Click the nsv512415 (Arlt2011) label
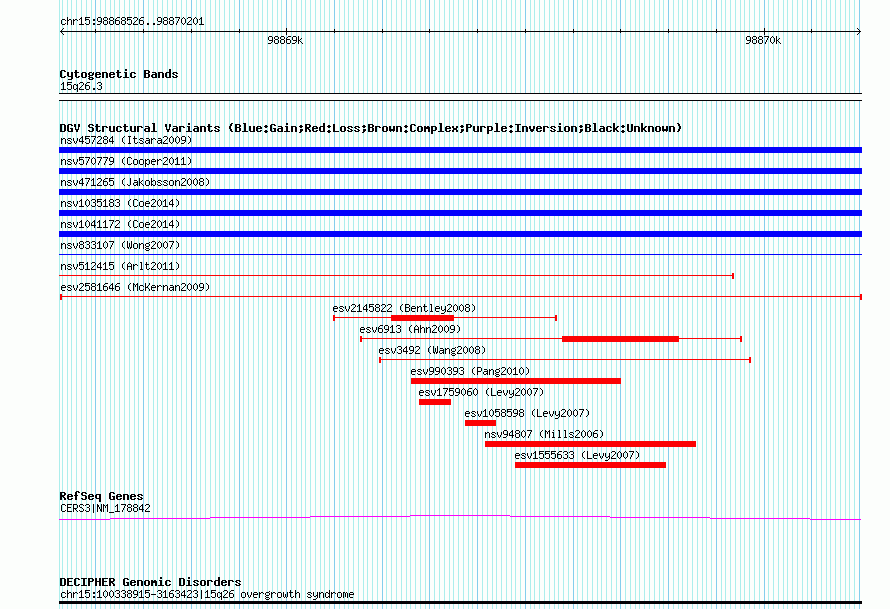890x609 pixels. (x=120, y=266)
